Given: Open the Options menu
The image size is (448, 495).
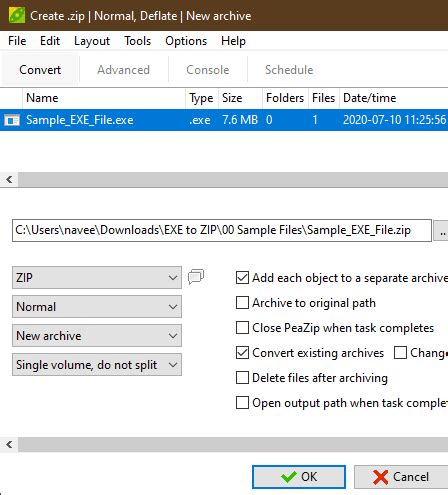Looking at the screenshot, I should [x=186, y=41].
